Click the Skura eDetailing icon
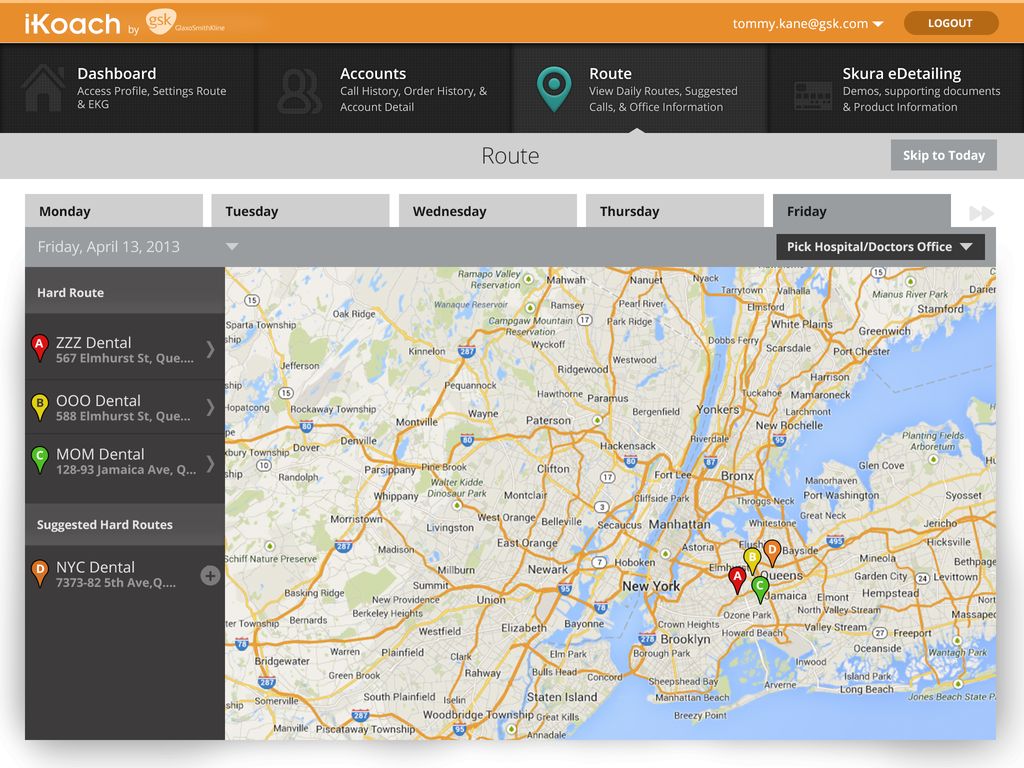1024x768 pixels. click(x=812, y=95)
